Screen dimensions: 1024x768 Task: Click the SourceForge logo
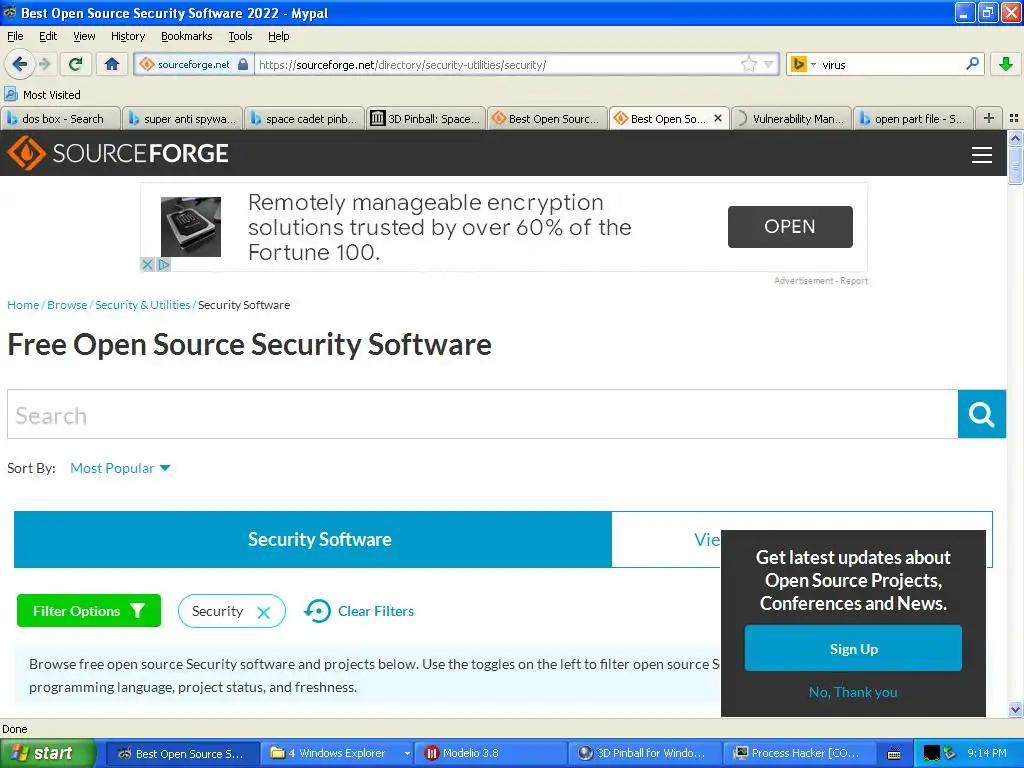point(118,153)
